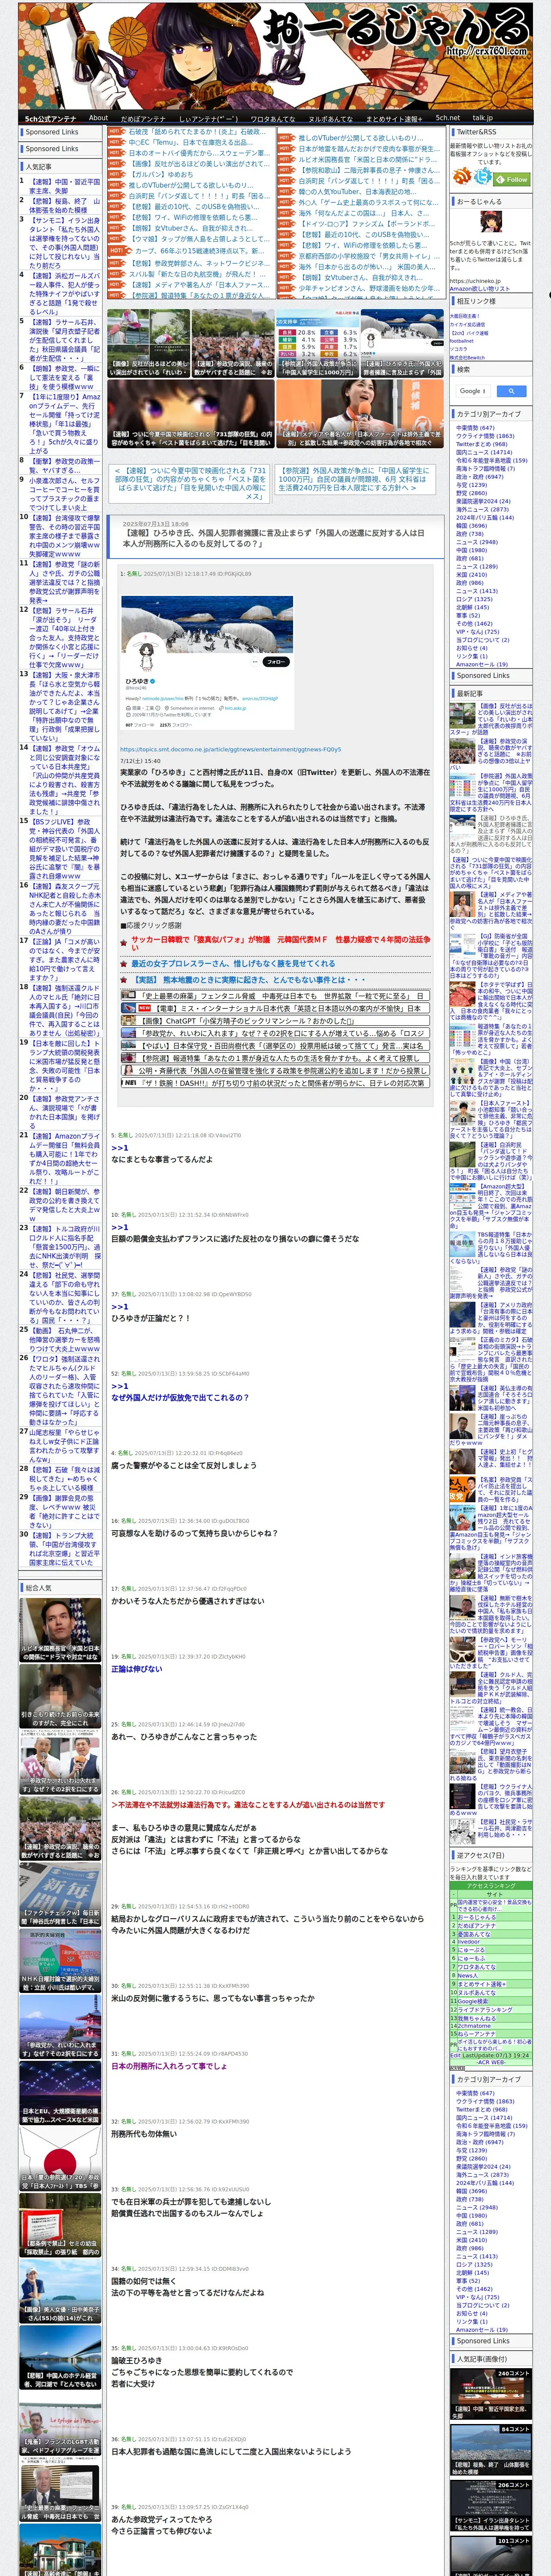Open 5ch.net navigation item
Screen dimensions: 551x2576
click(447, 118)
